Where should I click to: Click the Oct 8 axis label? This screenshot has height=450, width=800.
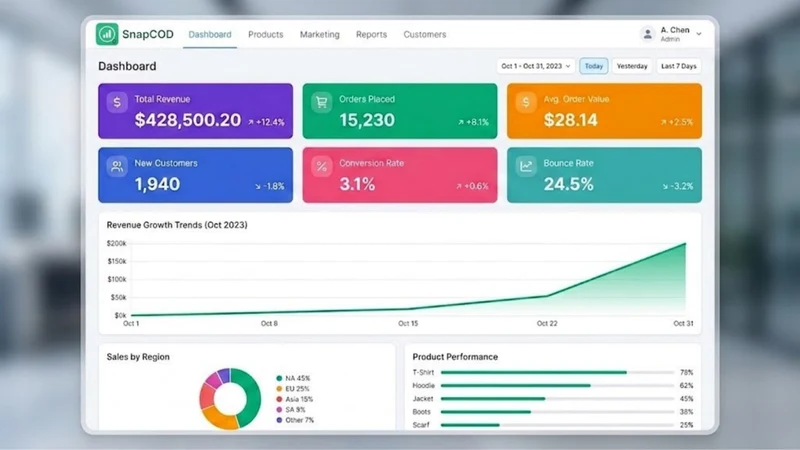tap(269, 323)
